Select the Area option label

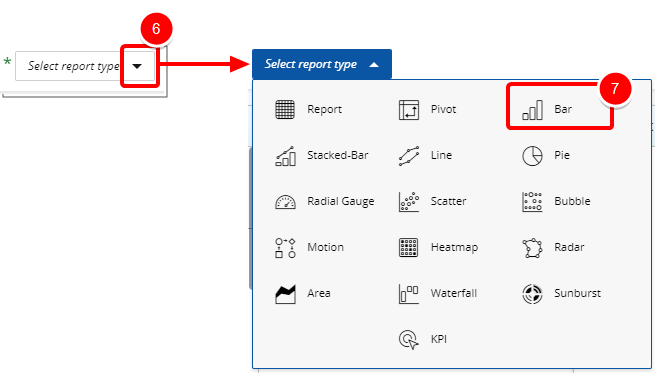pyautogui.click(x=319, y=293)
